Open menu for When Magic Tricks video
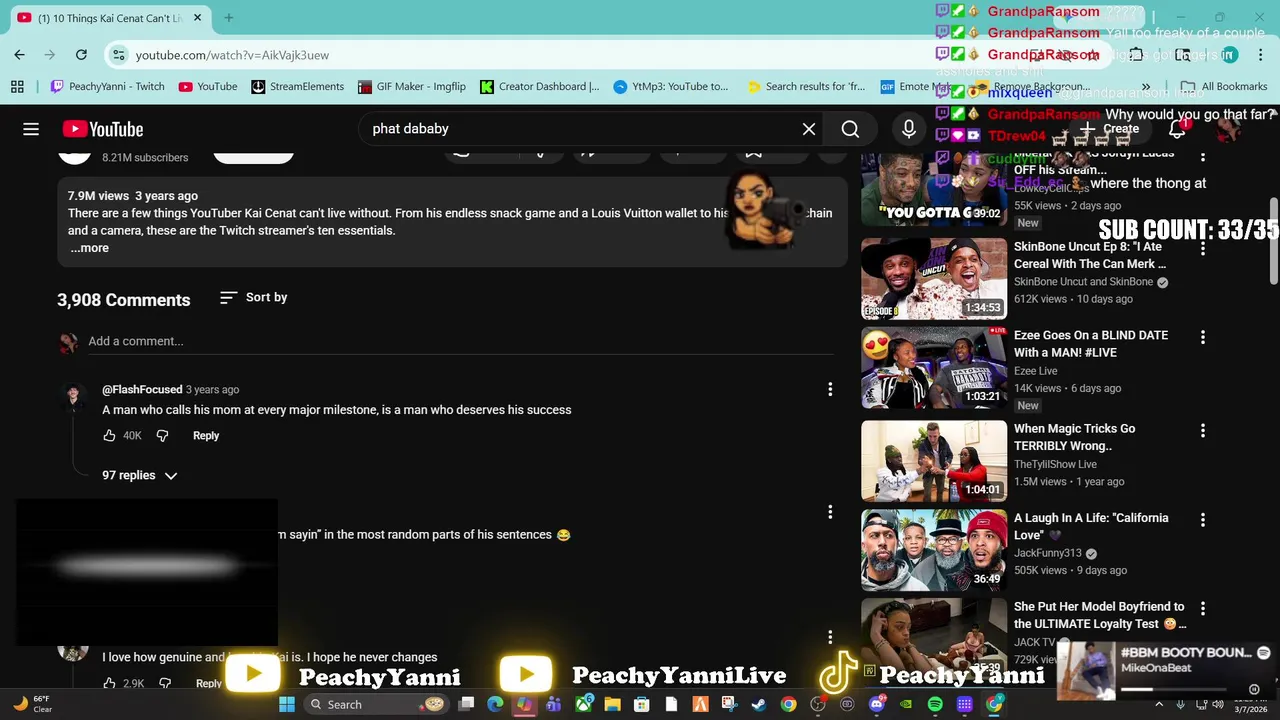Viewport: 1280px width, 720px height. (x=1203, y=431)
